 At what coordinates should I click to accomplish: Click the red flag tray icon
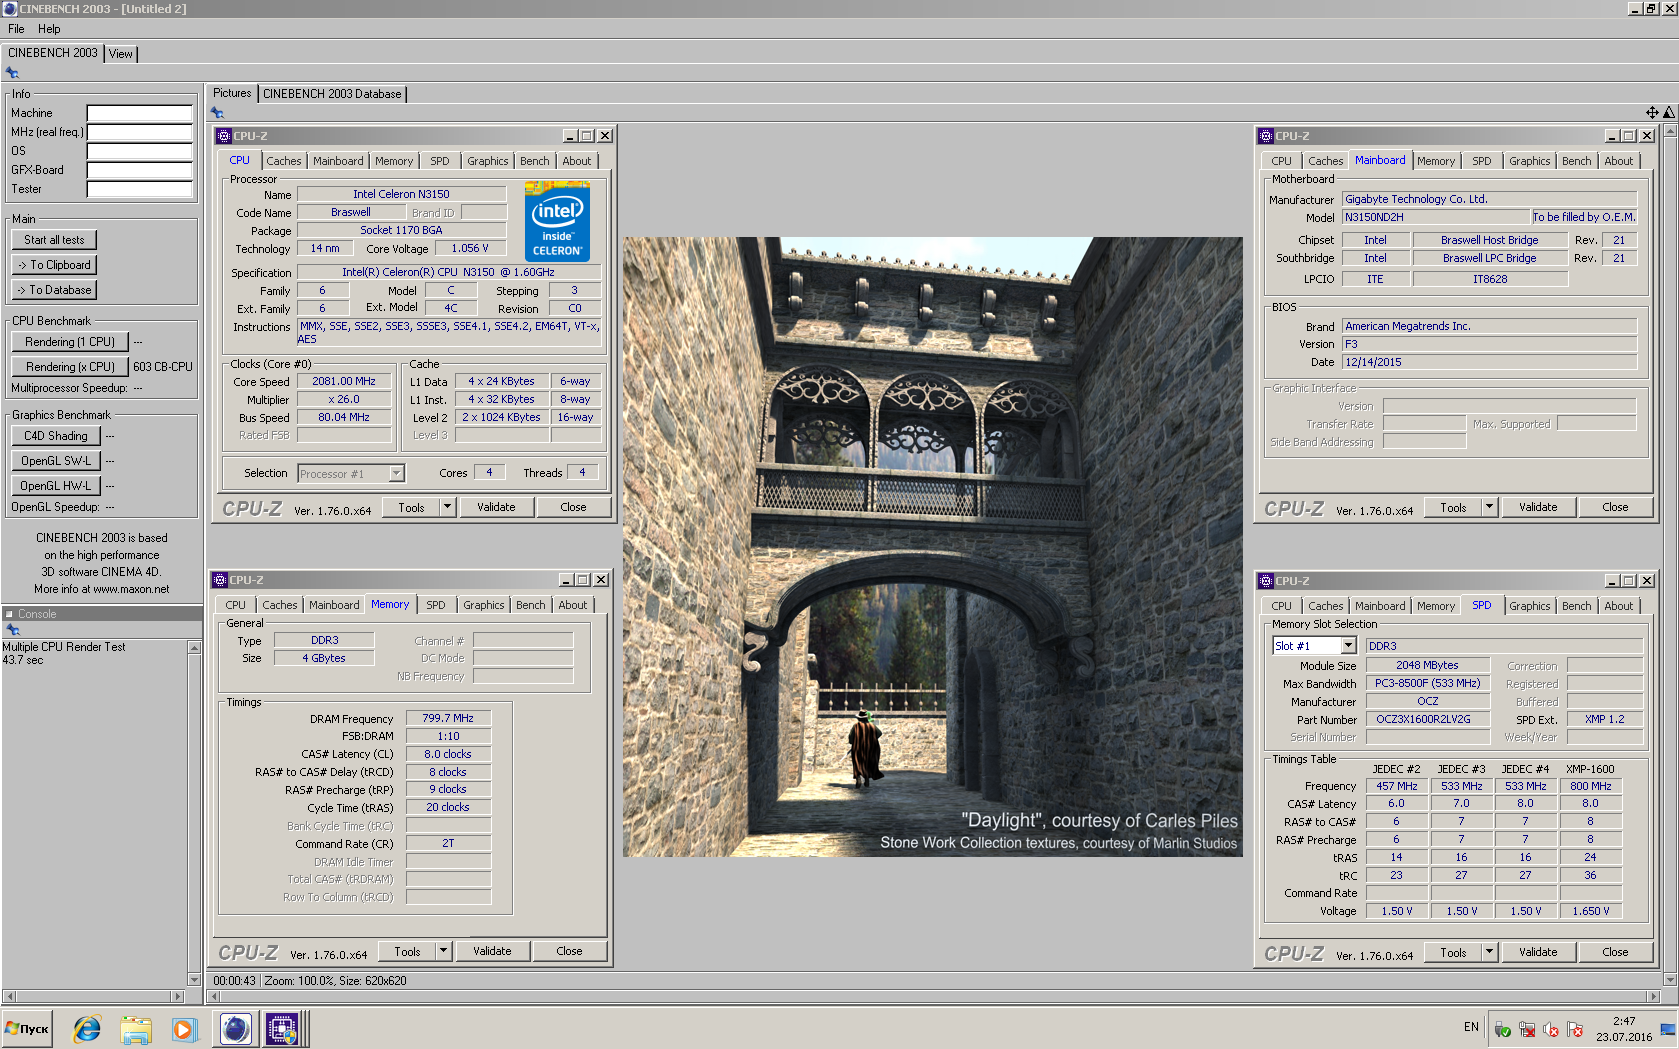pos(1575,1029)
